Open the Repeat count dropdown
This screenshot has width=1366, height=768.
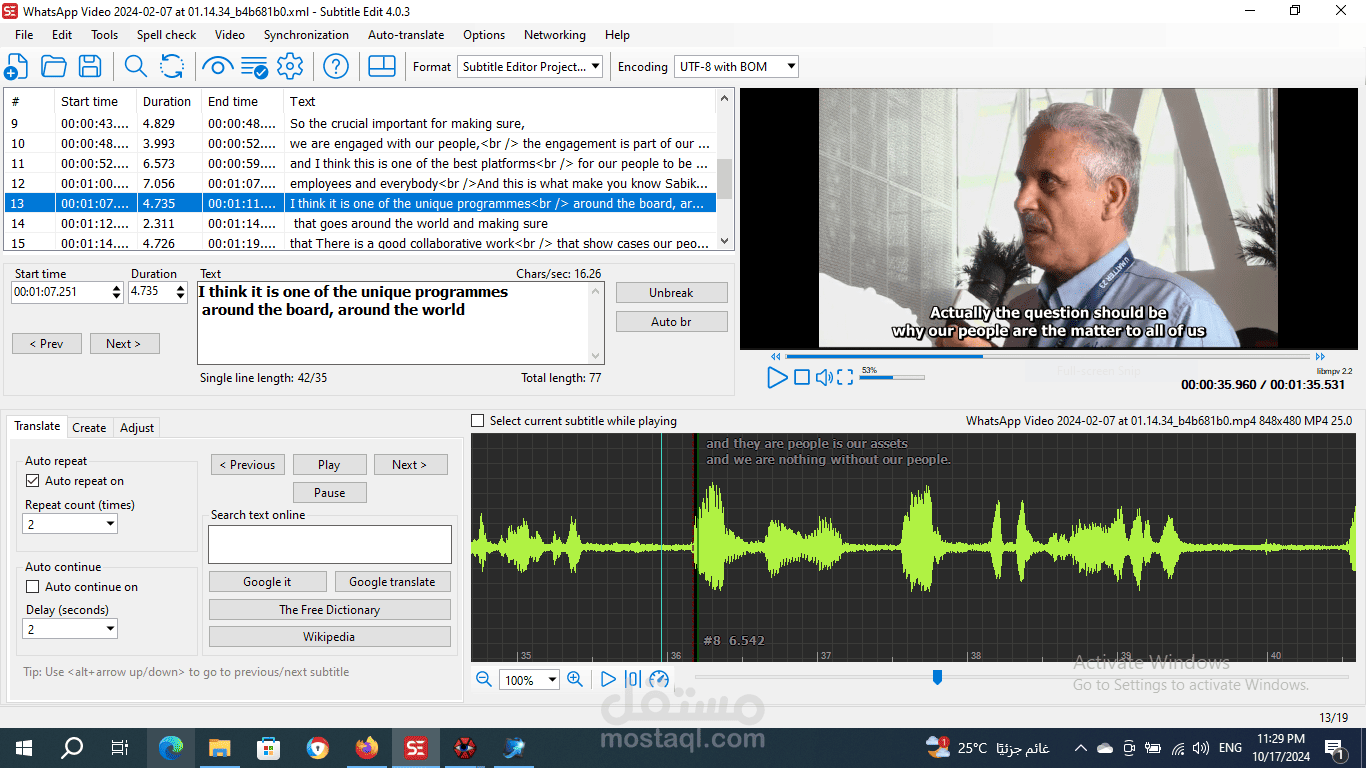[70, 524]
